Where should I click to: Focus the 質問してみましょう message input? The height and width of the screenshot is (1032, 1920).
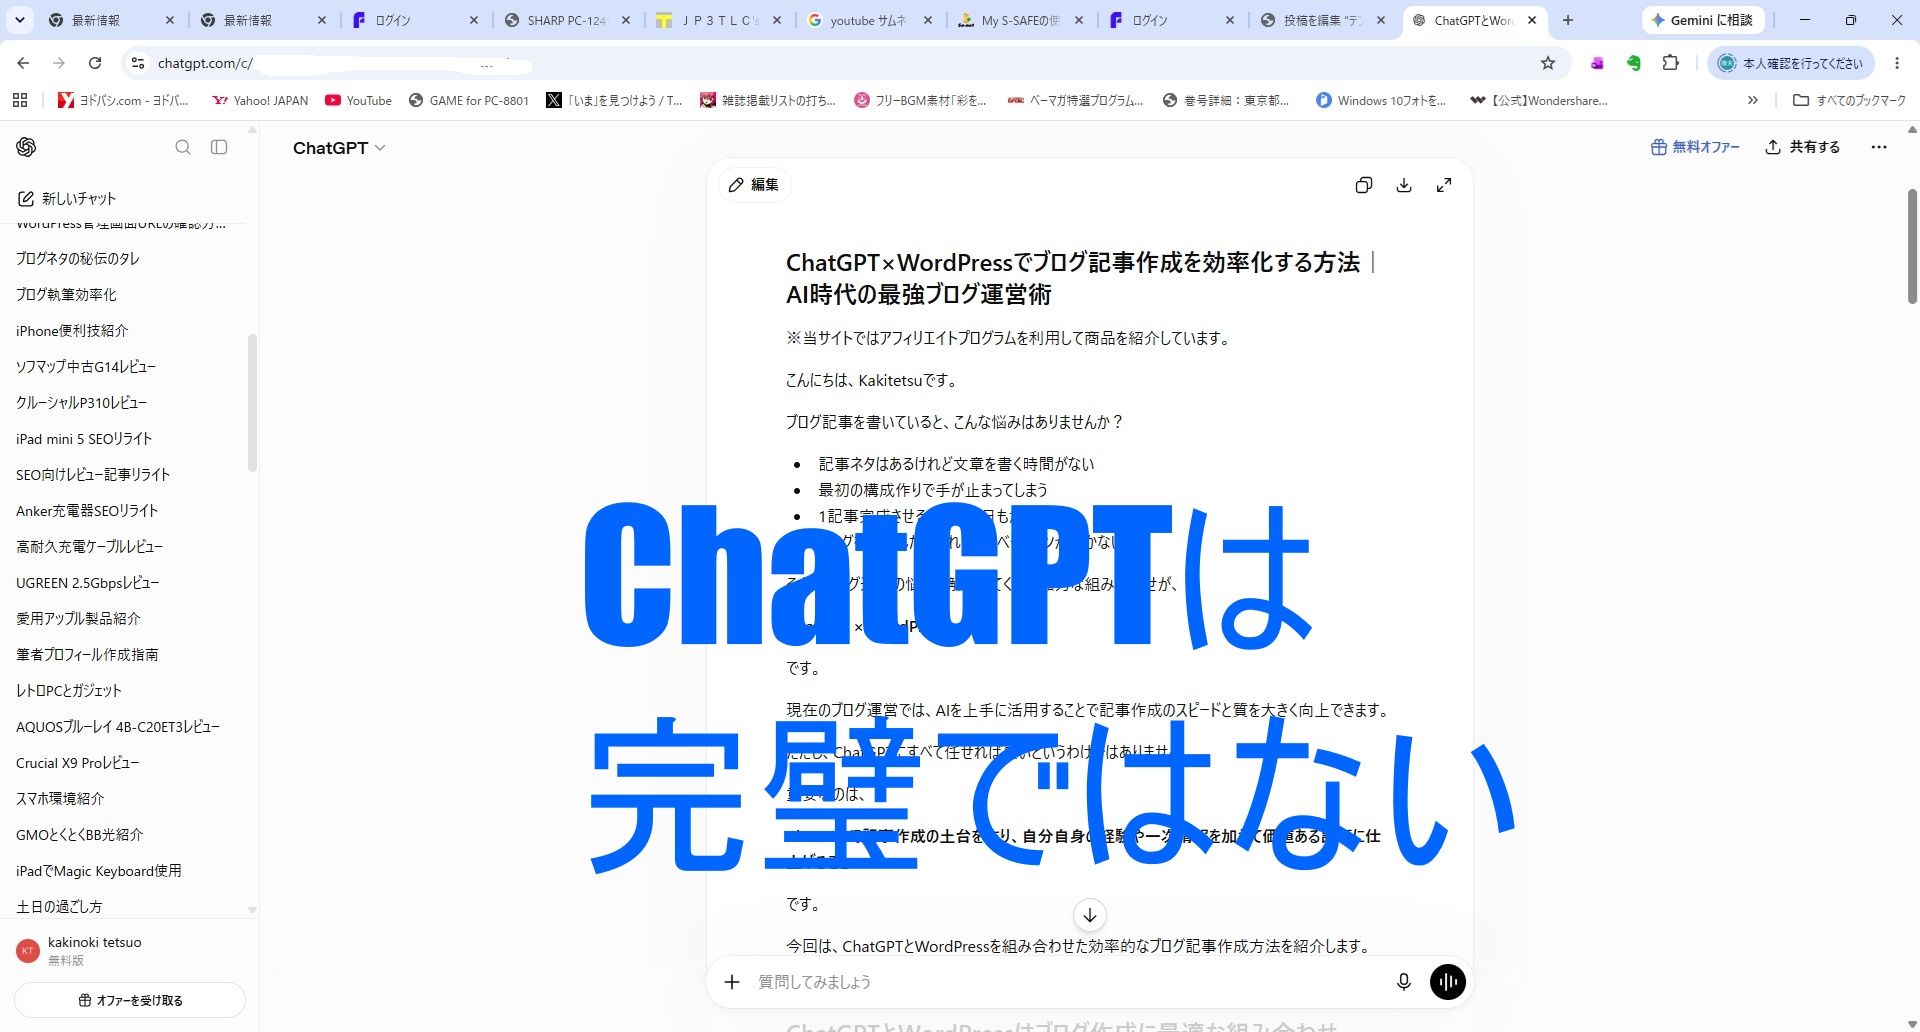point(1070,982)
